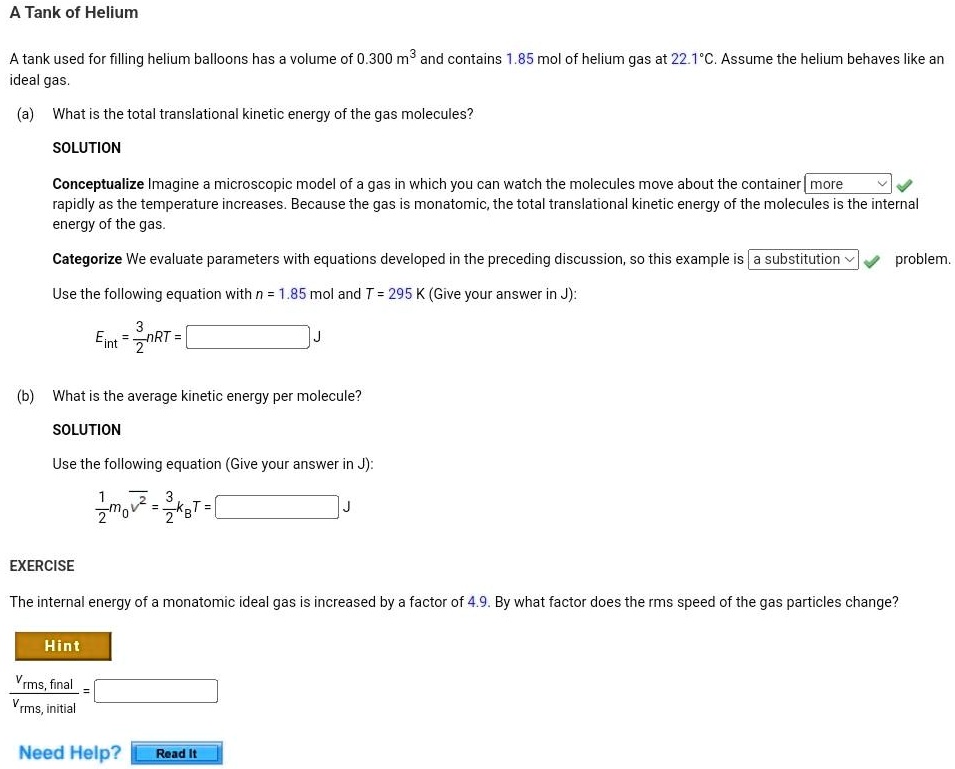Open the "more" dropdown in the Conceptualize paragraph

[847, 184]
